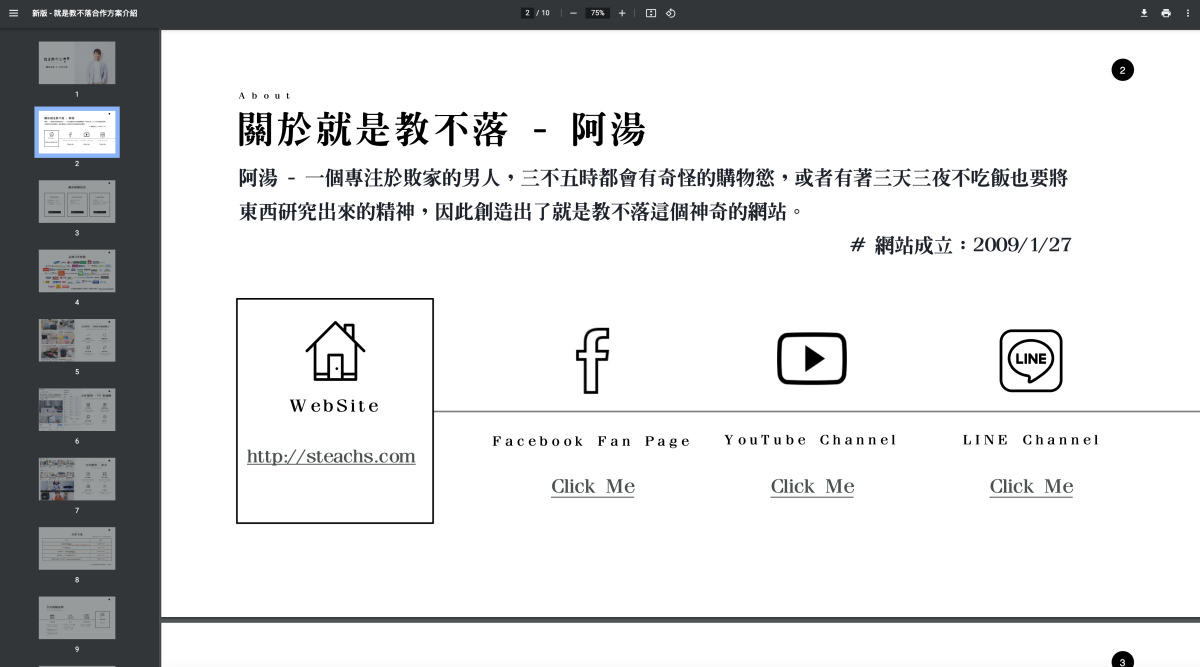Click the YouTube Channel Click Me link

tap(812, 487)
